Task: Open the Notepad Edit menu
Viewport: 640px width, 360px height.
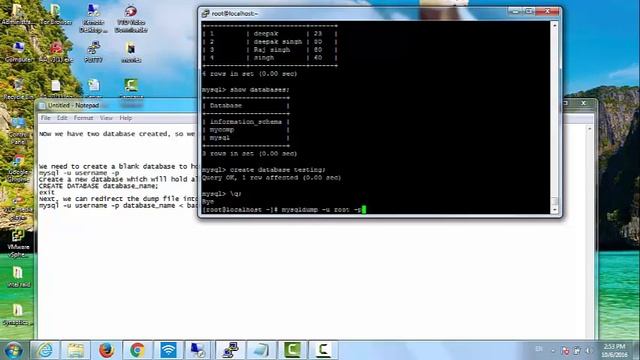Action: coord(62,118)
